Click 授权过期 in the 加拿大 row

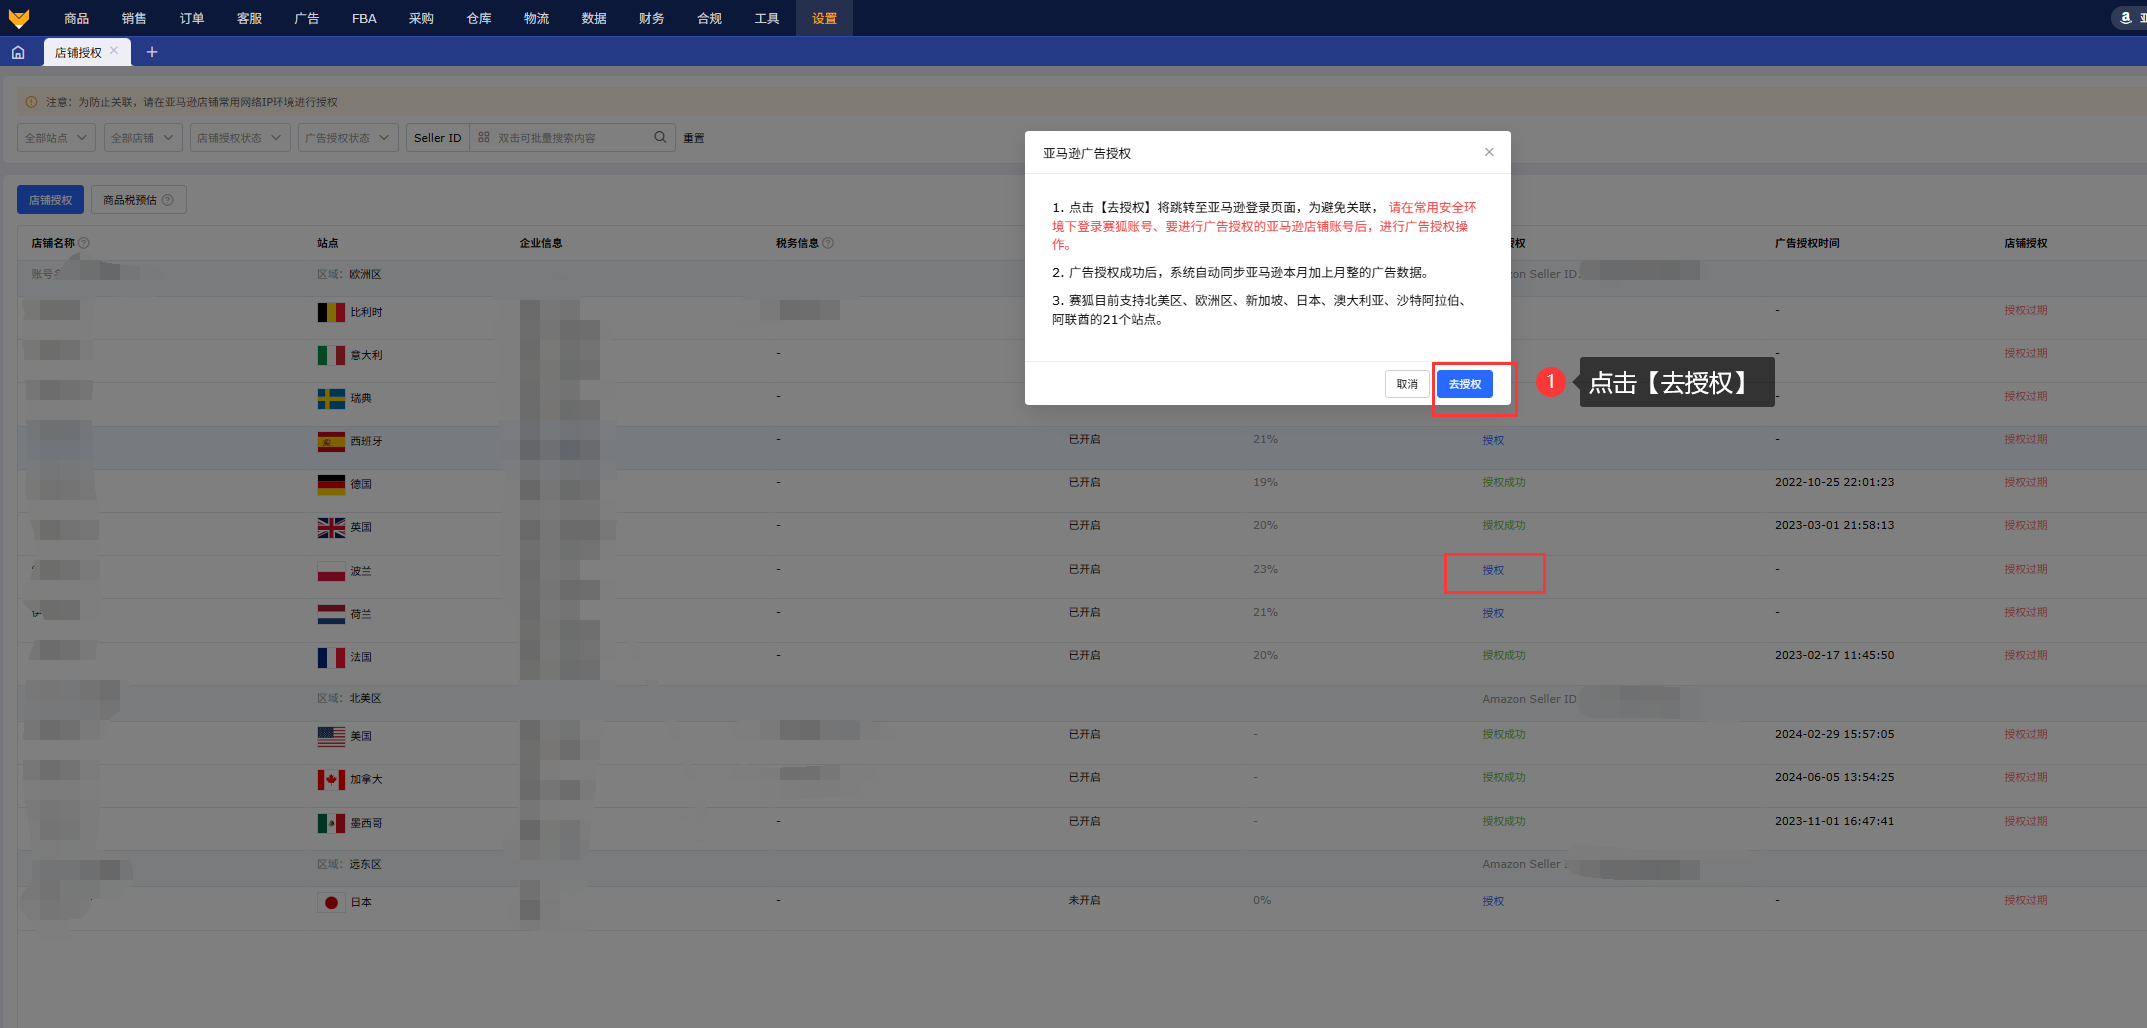(2025, 777)
